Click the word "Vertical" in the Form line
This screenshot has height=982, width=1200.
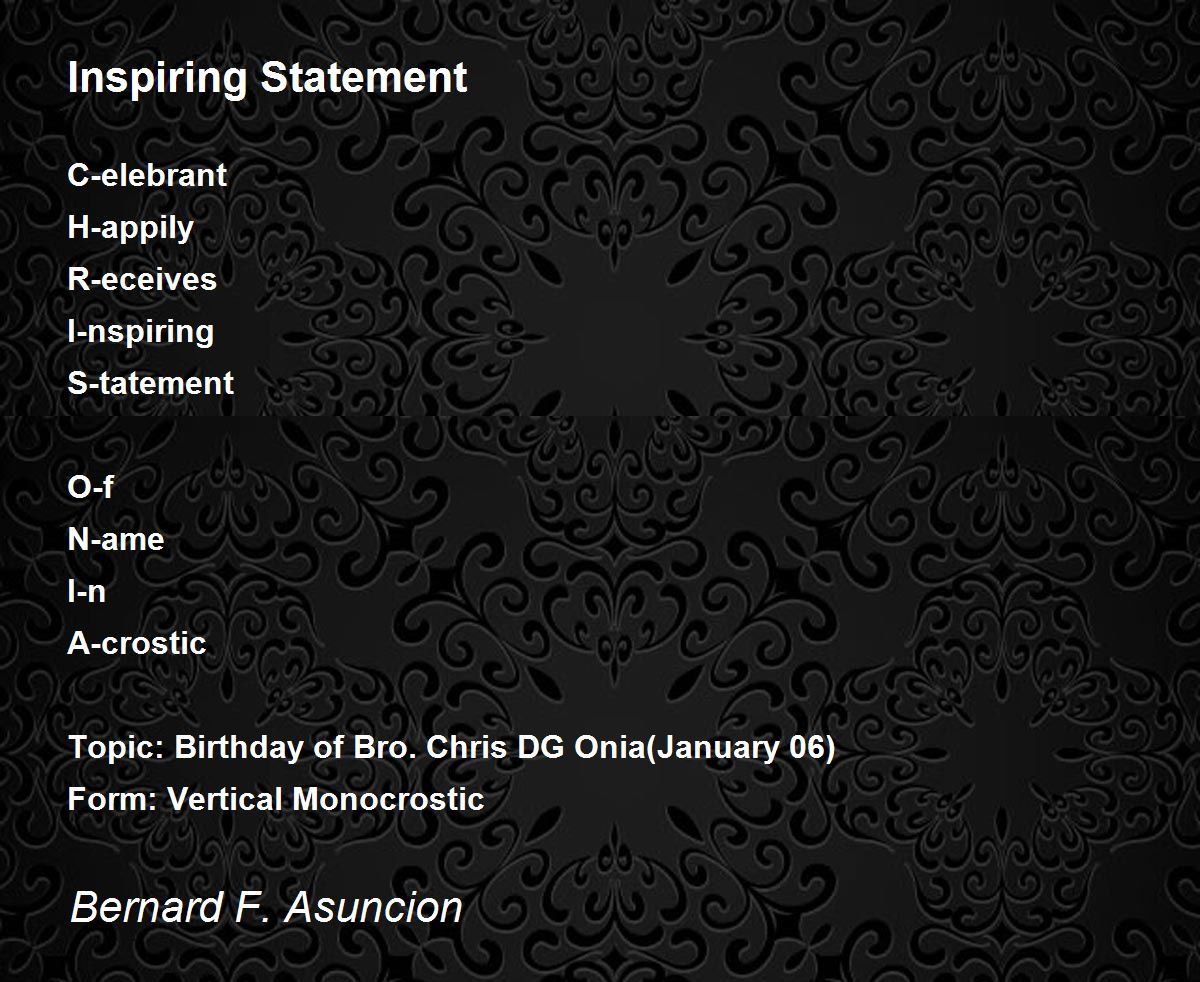[x=226, y=799]
